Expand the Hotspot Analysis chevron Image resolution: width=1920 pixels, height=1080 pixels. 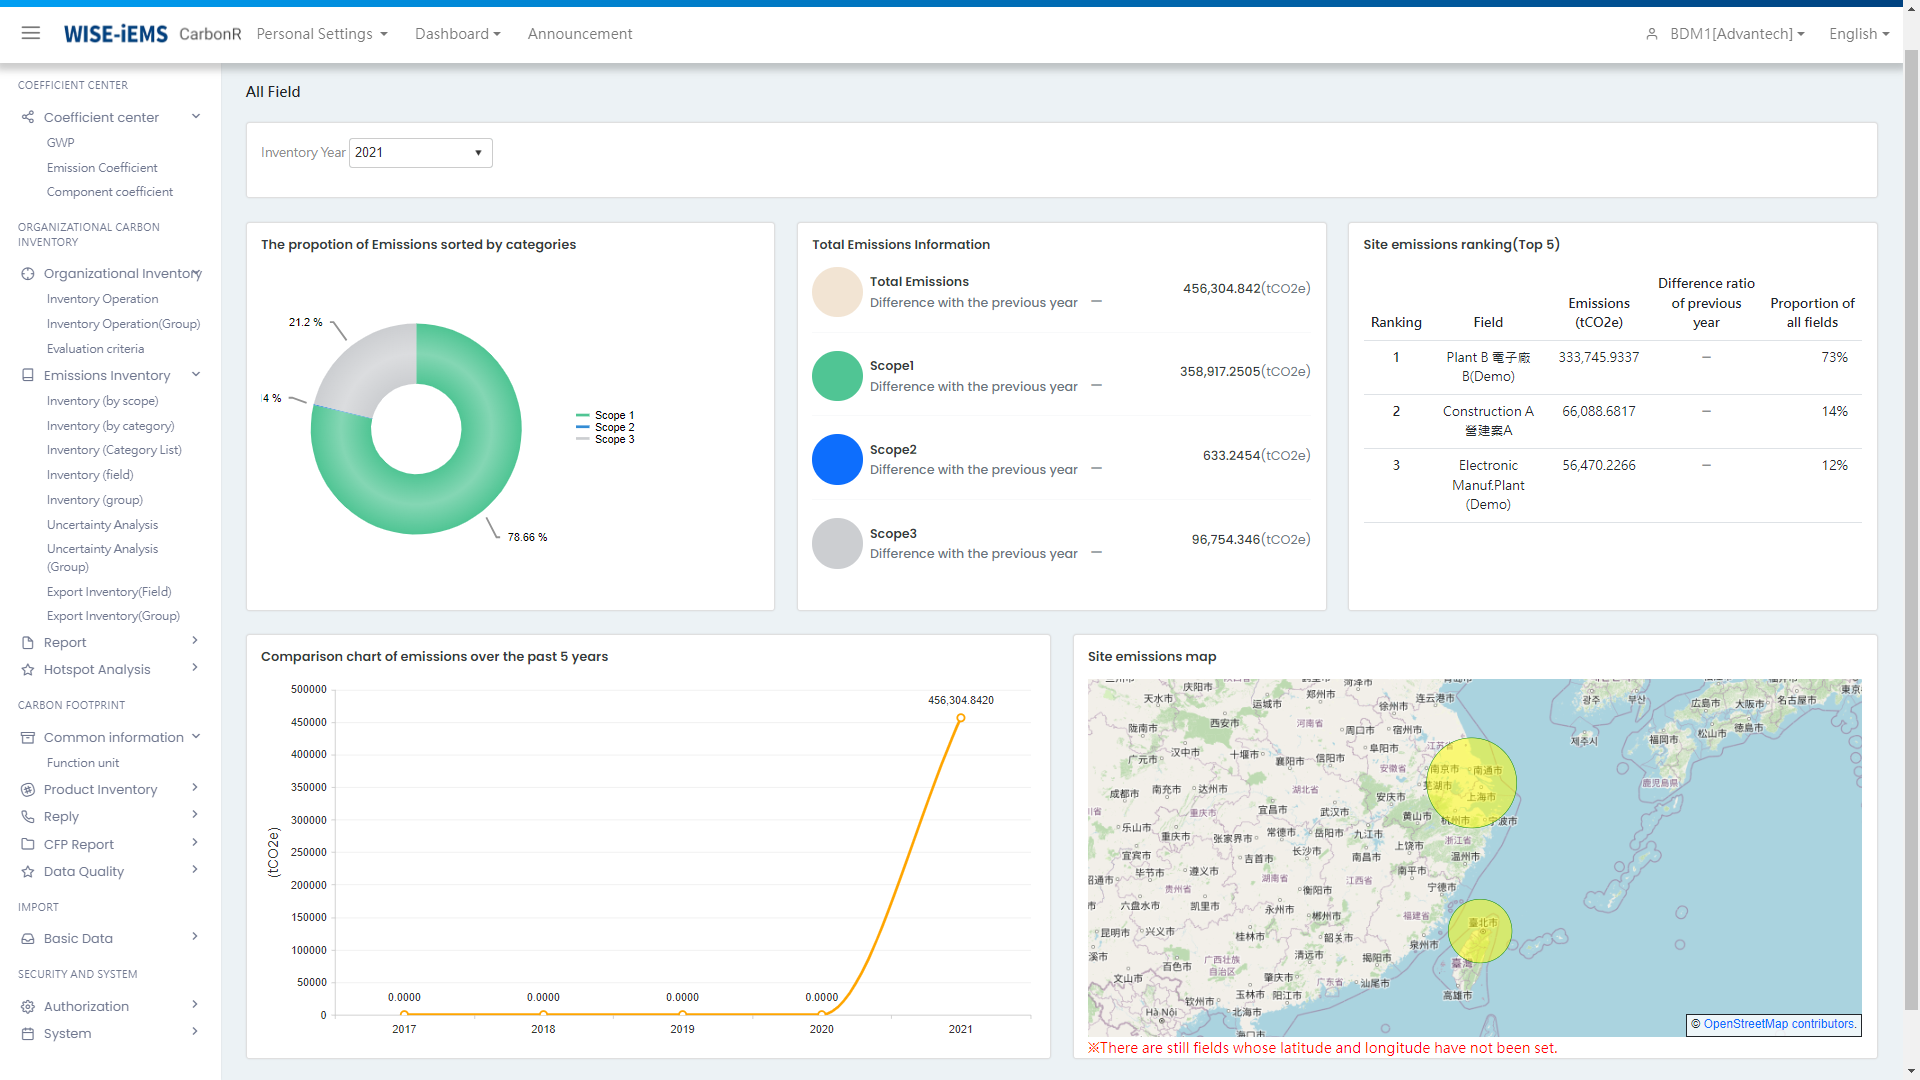point(195,668)
